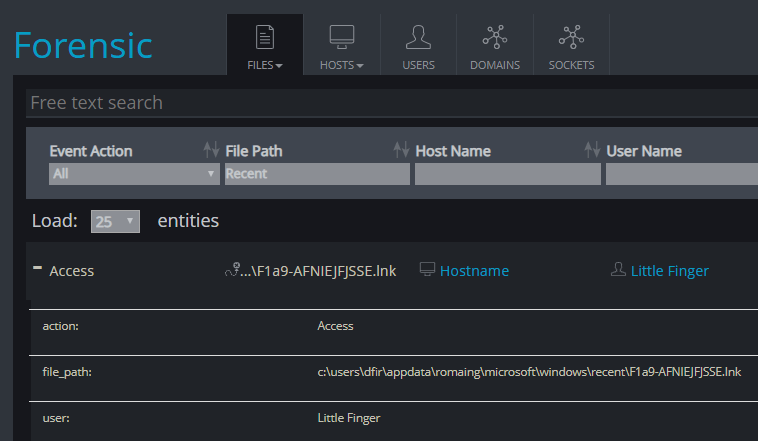
Task: Switch to the DOMAINS tab label
Action: 495,65
